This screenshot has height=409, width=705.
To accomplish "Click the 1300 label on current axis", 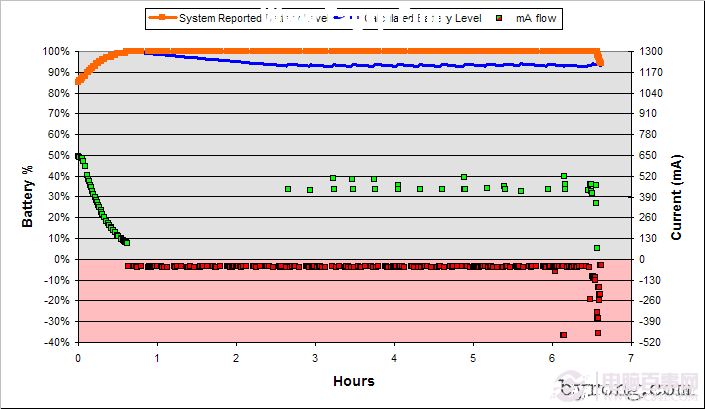I will (x=651, y=51).
